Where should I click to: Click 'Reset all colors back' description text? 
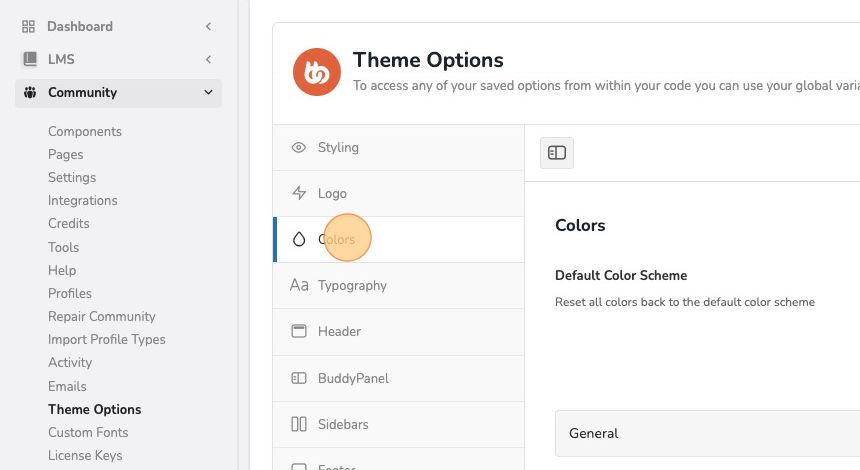tap(684, 302)
